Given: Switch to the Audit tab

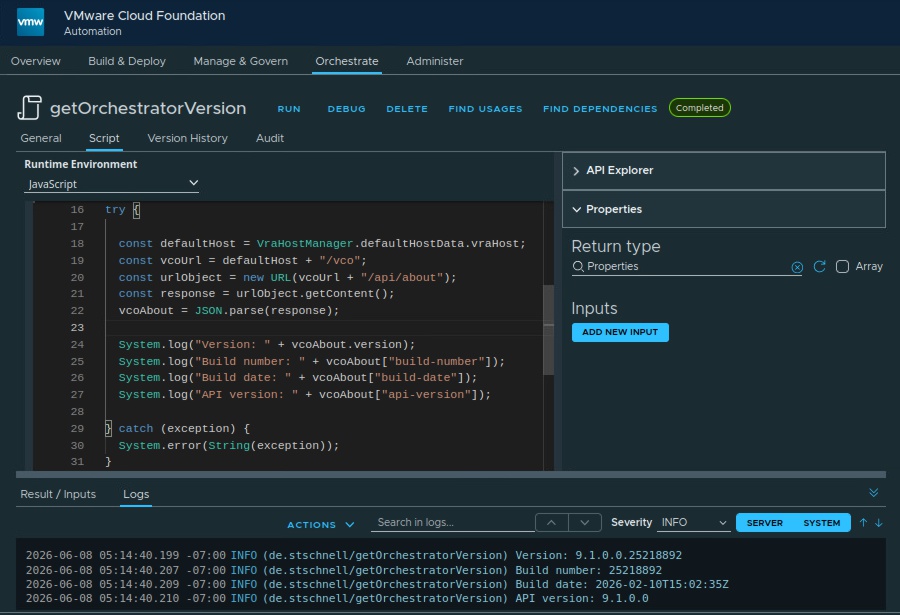Looking at the screenshot, I should tap(270, 138).
